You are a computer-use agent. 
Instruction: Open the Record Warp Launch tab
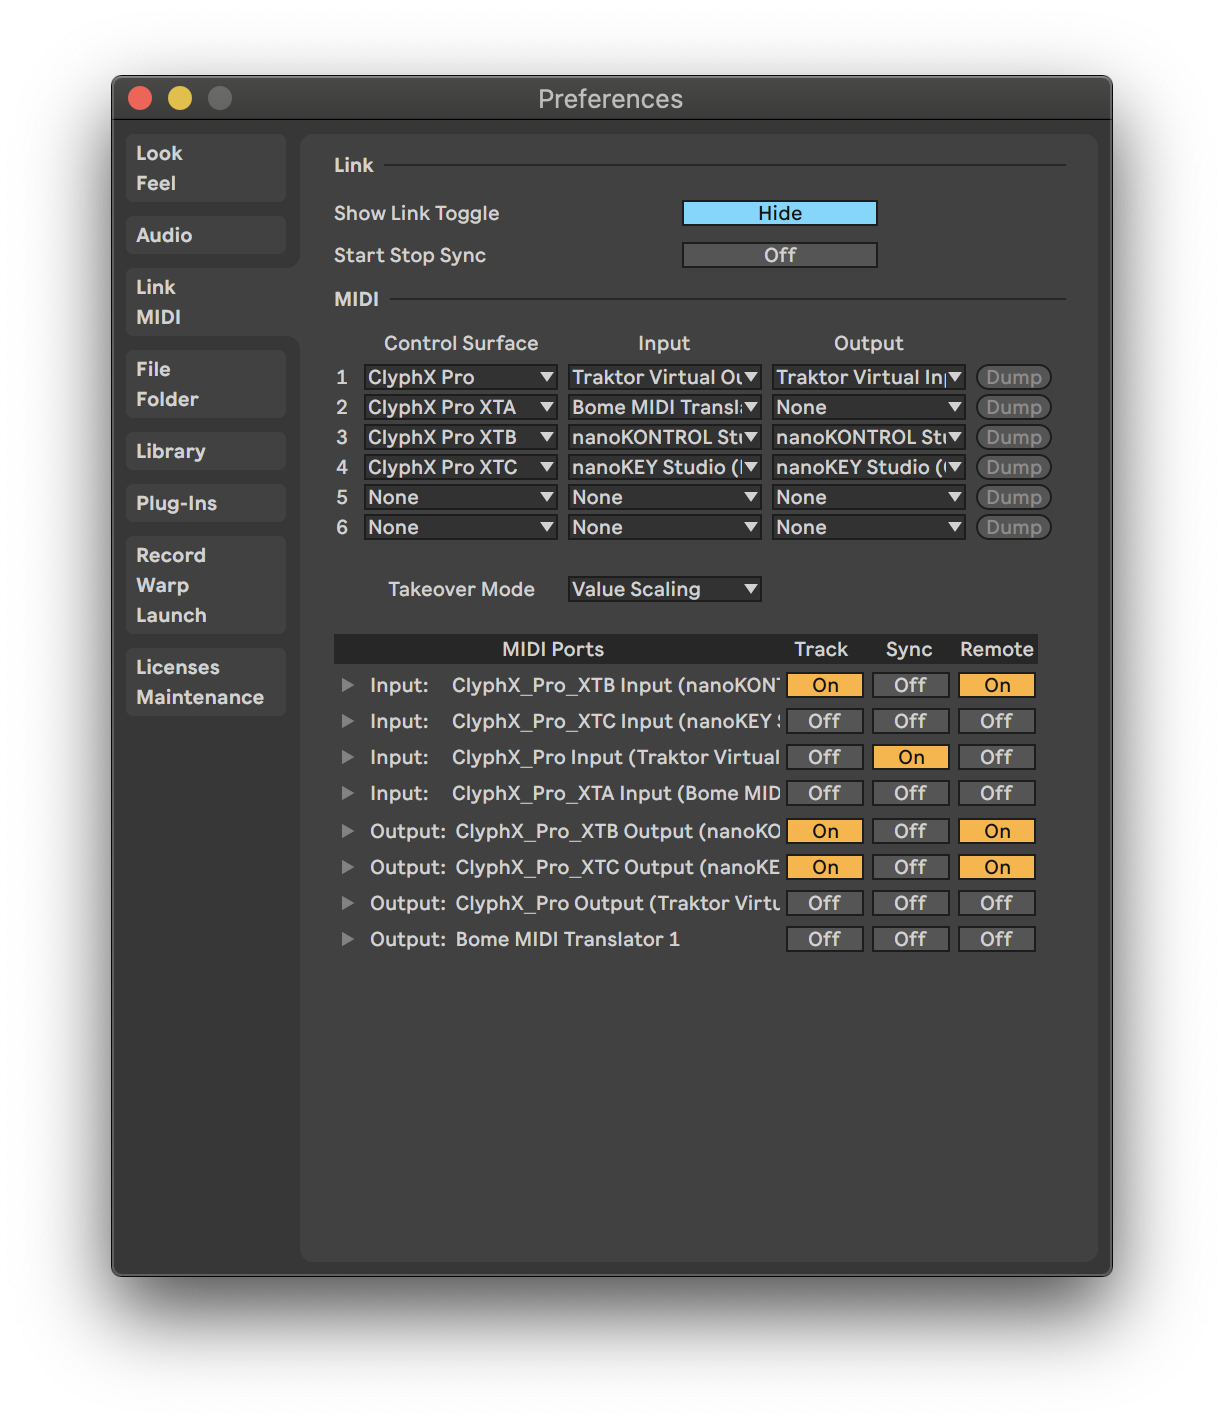pos(206,585)
